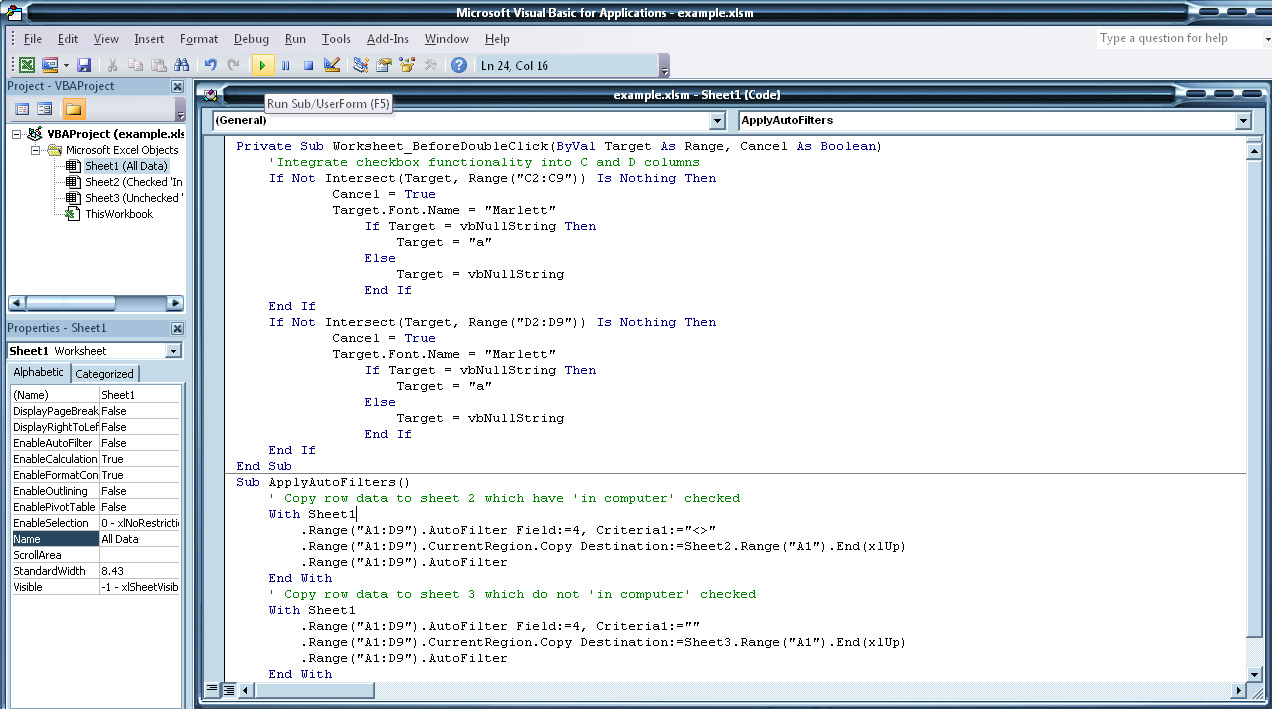The width and height of the screenshot is (1272, 709).
Task: Switch to Procedure View at code window bottom
Action: coord(212,690)
